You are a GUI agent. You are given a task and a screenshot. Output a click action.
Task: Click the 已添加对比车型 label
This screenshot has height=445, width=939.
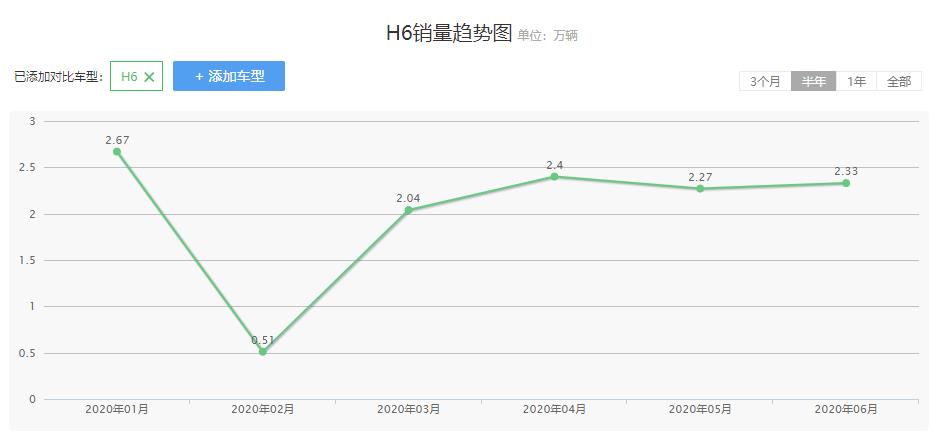(x=59, y=77)
